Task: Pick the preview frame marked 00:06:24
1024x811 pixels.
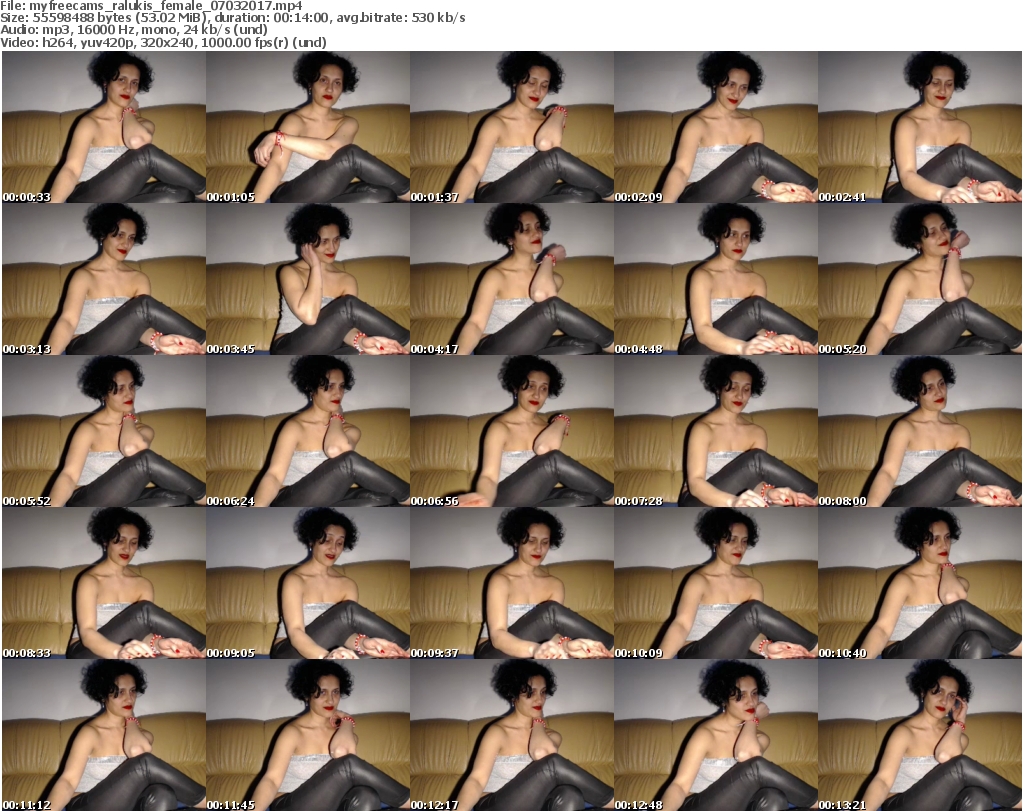Action: (x=308, y=431)
